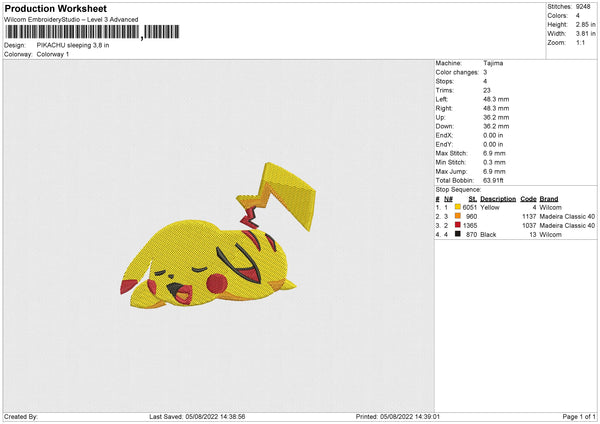Click the "Total Bobbin:" label
Viewport: 600px width, 424px height.
pos(455,180)
